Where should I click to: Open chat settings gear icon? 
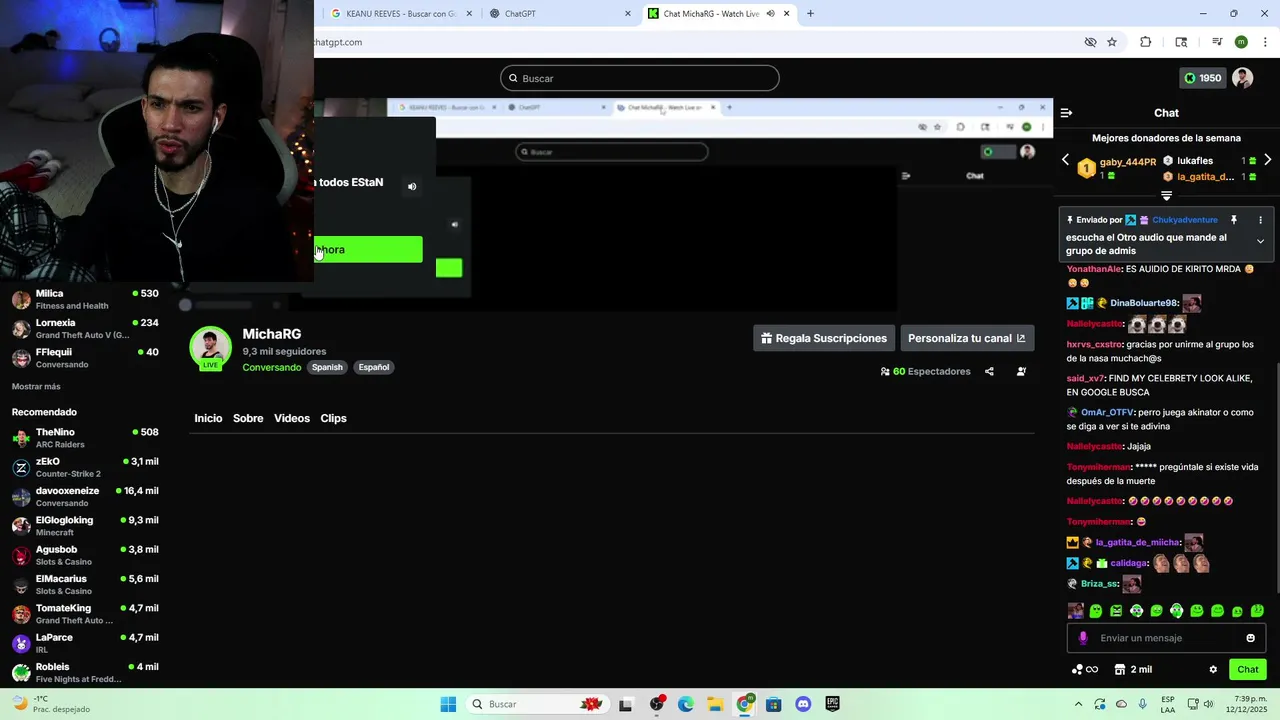(1213, 670)
